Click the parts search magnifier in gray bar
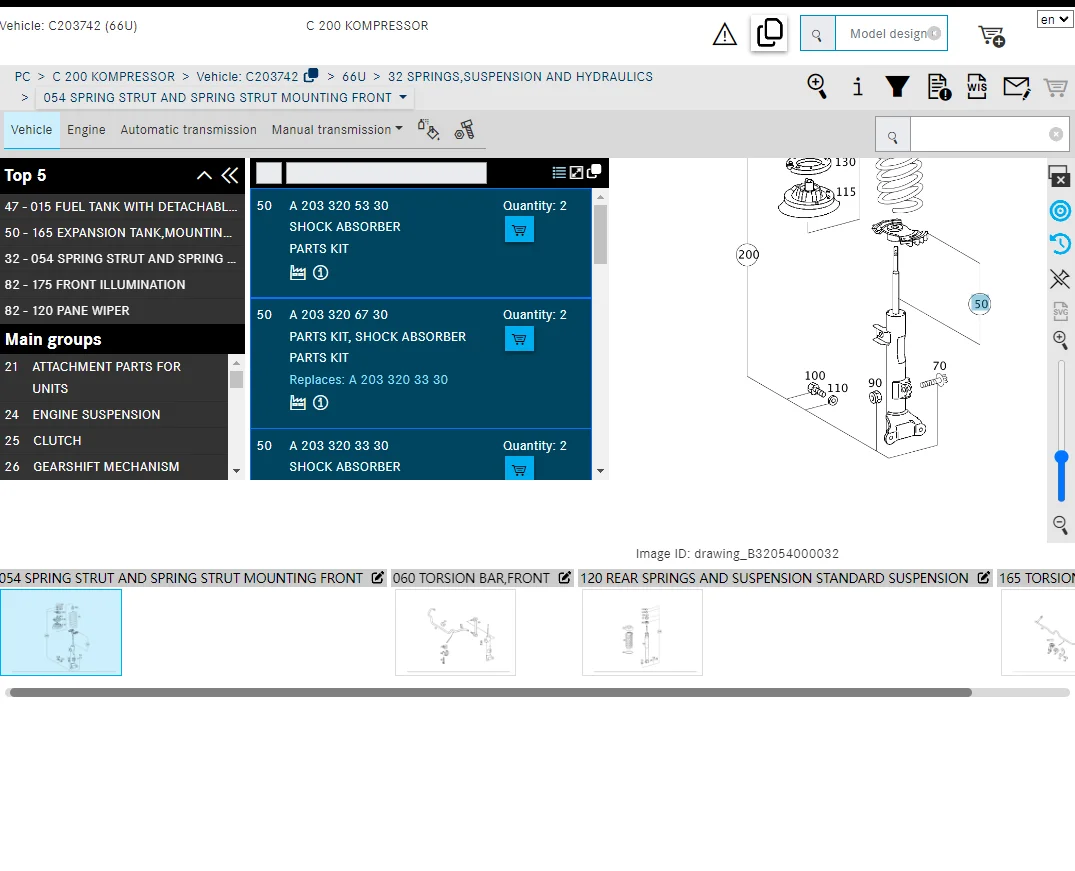1075x871 pixels. 893,135
